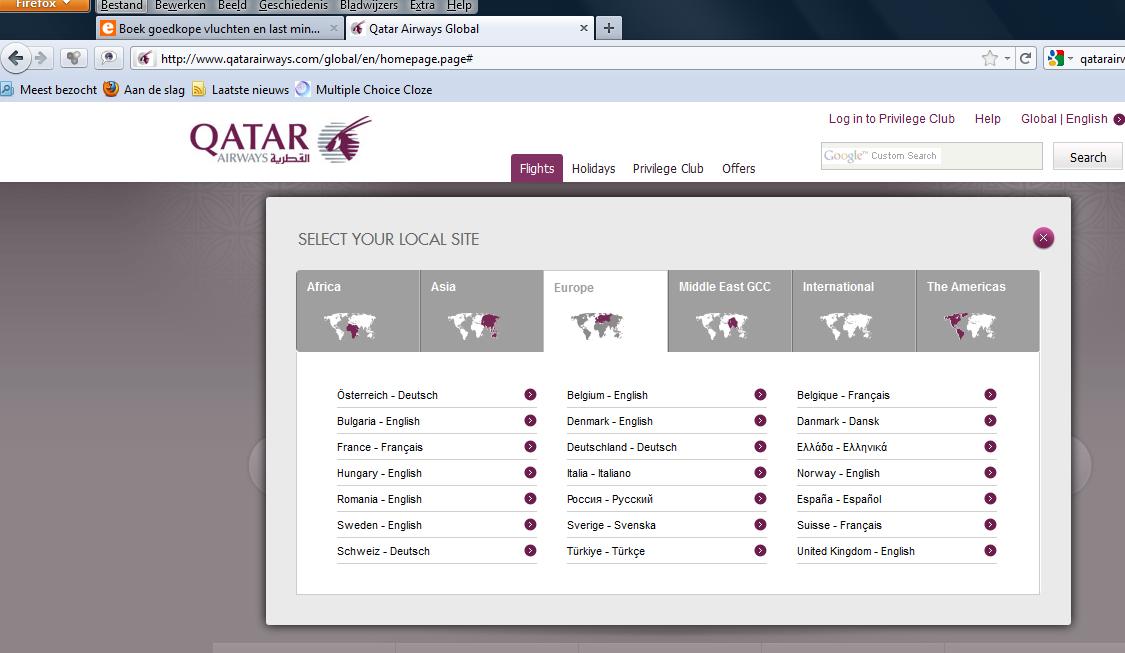Viewport: 1125px width, 653px height.
Task: Click arrow icon next to Schweiz - Deutsch
Action: 530,550
